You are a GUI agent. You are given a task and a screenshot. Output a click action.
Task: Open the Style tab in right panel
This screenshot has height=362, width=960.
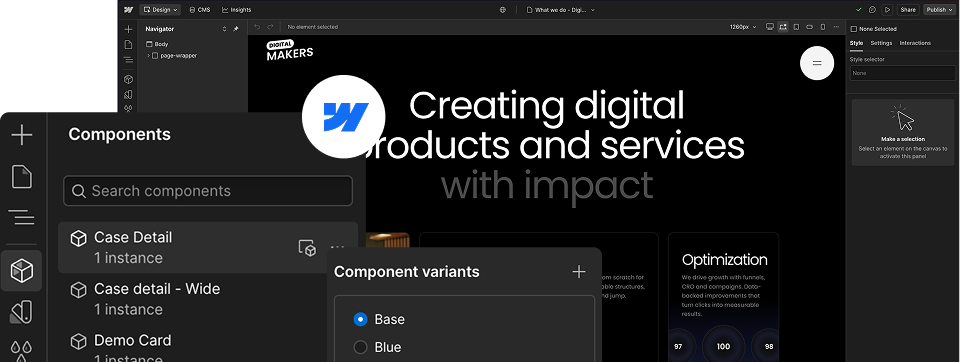tap(857, 43)
